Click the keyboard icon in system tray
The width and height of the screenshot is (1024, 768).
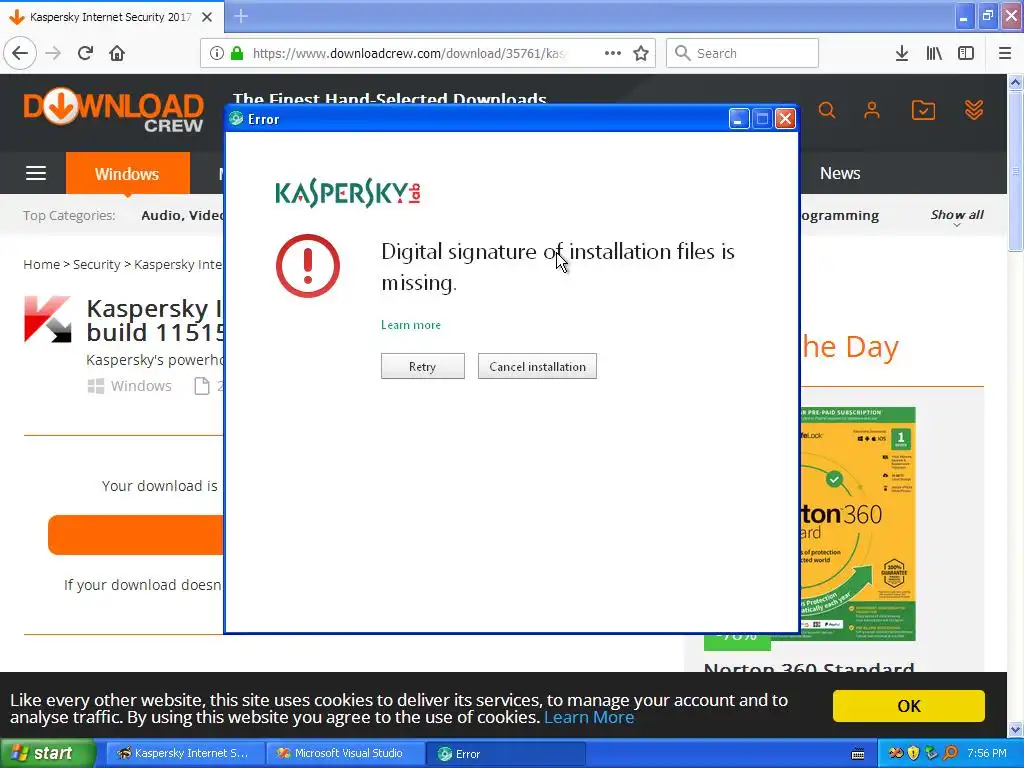coord(858,754)
